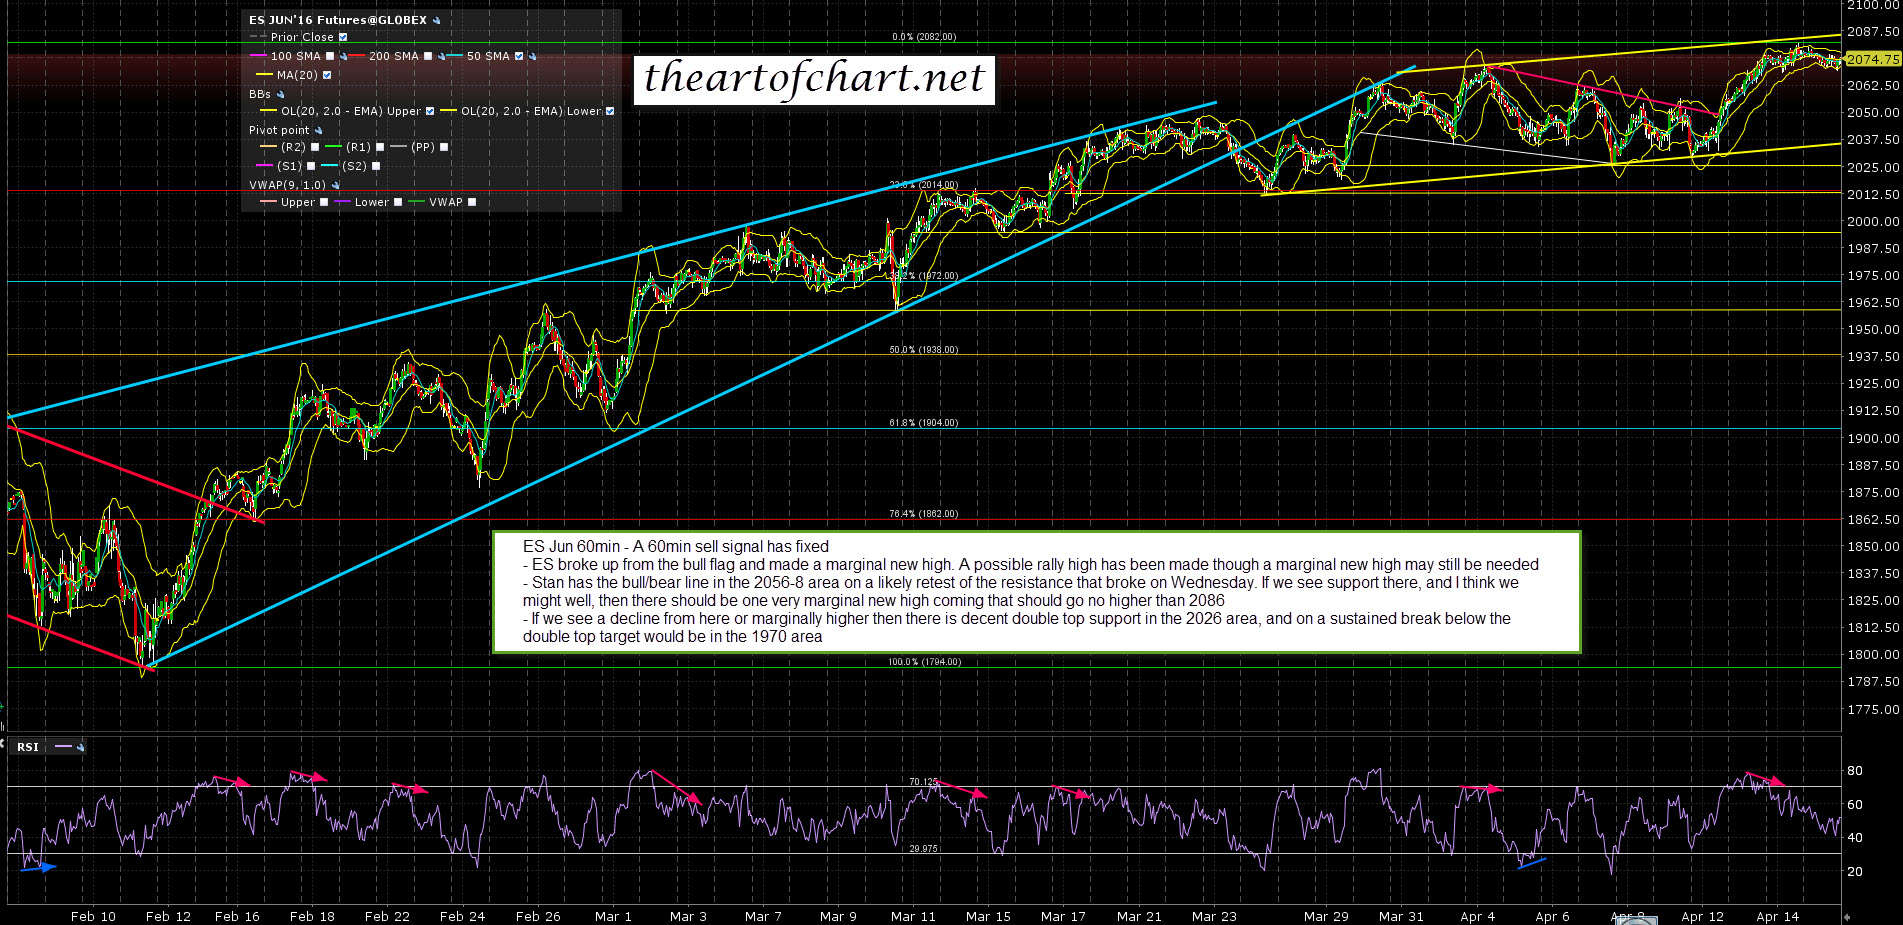Uncheck the Prior Close checkbox
Screen dimensions: 1903x925
[x=343, y=37]
